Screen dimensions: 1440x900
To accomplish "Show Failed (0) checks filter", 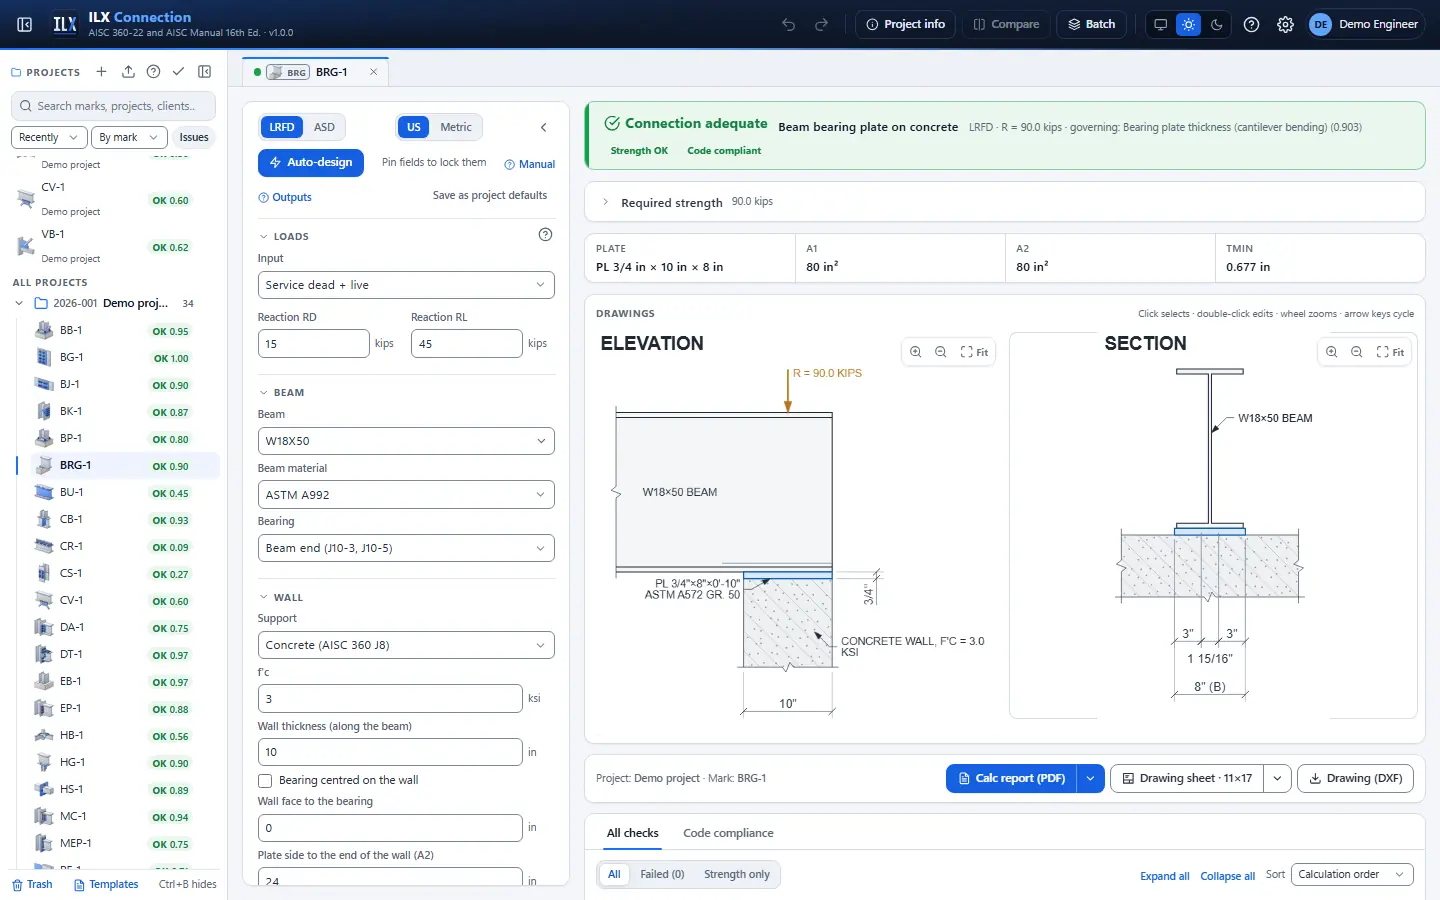I will [x=662, y=874].
